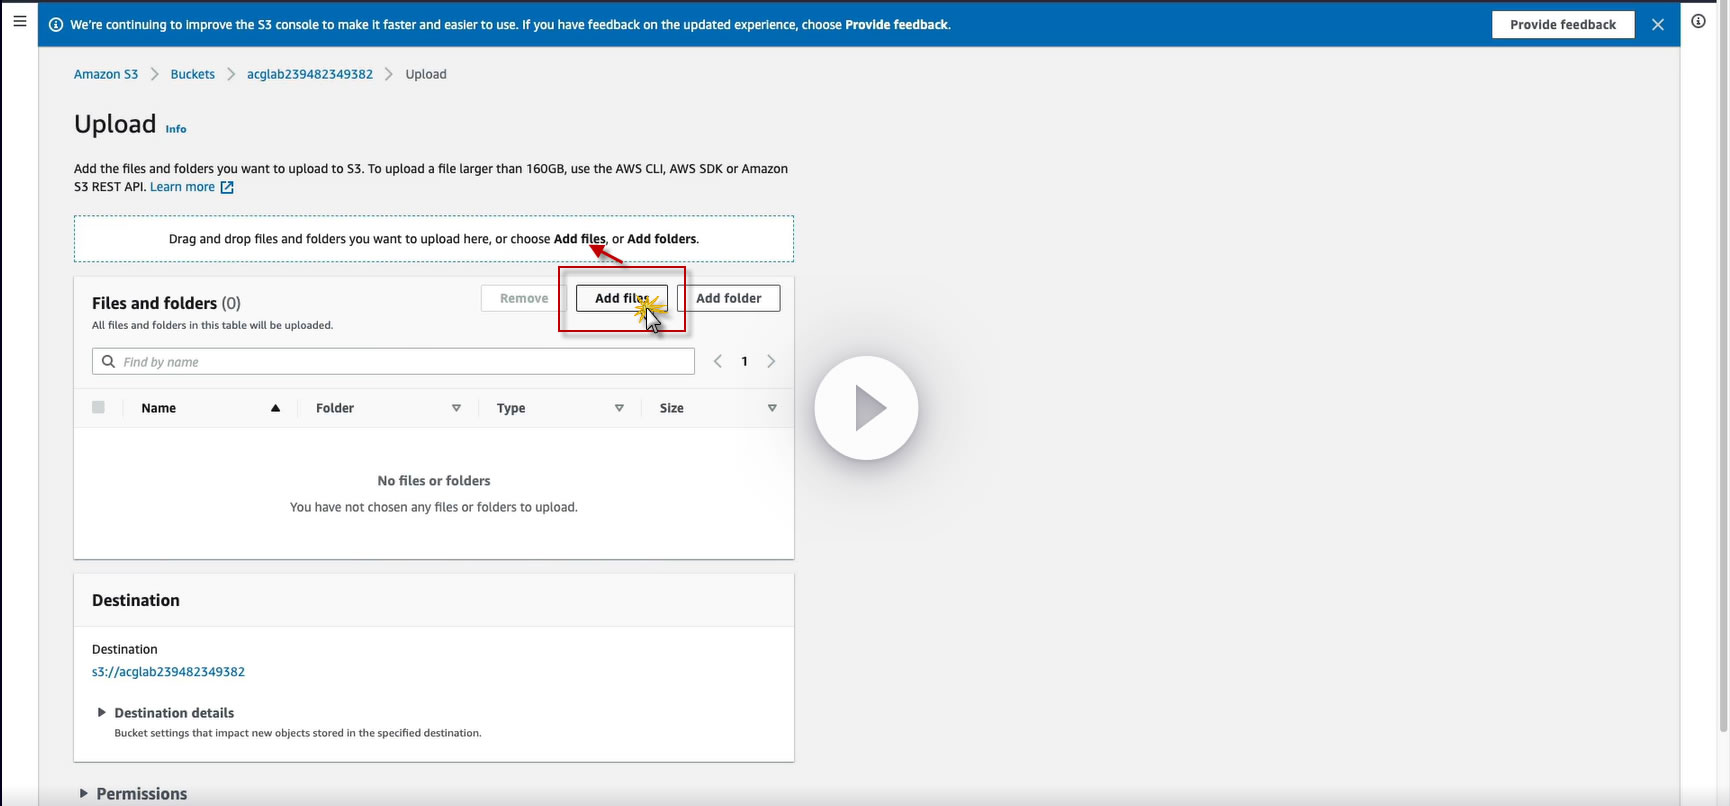The image size is (1730, 806).
Task: Sort by the Type column arrow
Action: tap(619, 408)
